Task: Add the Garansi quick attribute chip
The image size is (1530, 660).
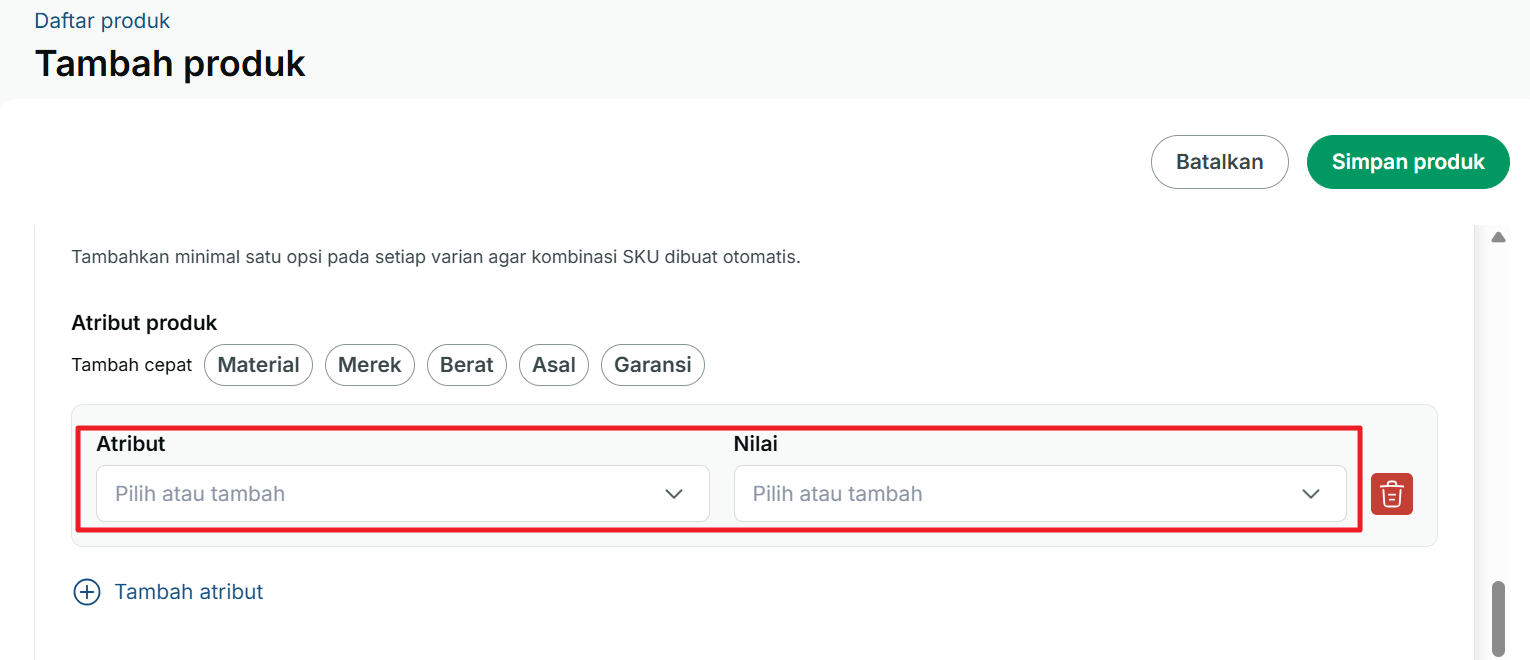Action: point(653,365)
